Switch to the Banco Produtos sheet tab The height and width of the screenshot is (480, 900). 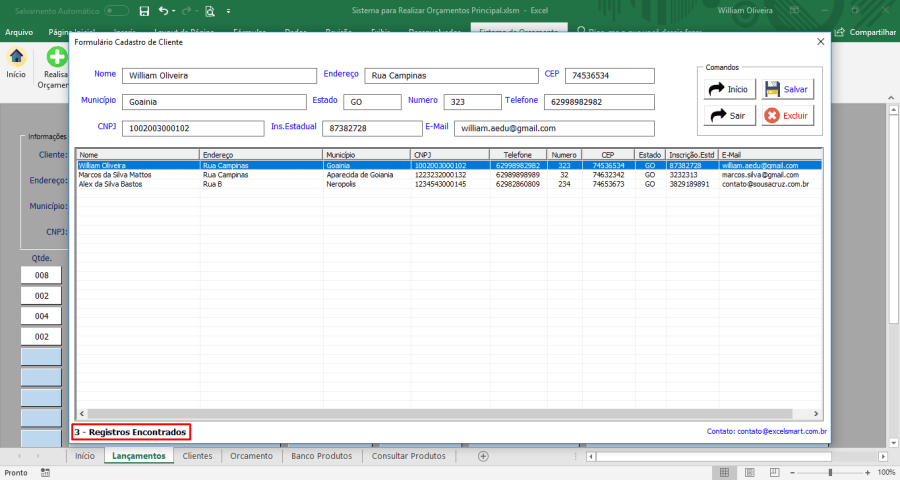(321, 456)
